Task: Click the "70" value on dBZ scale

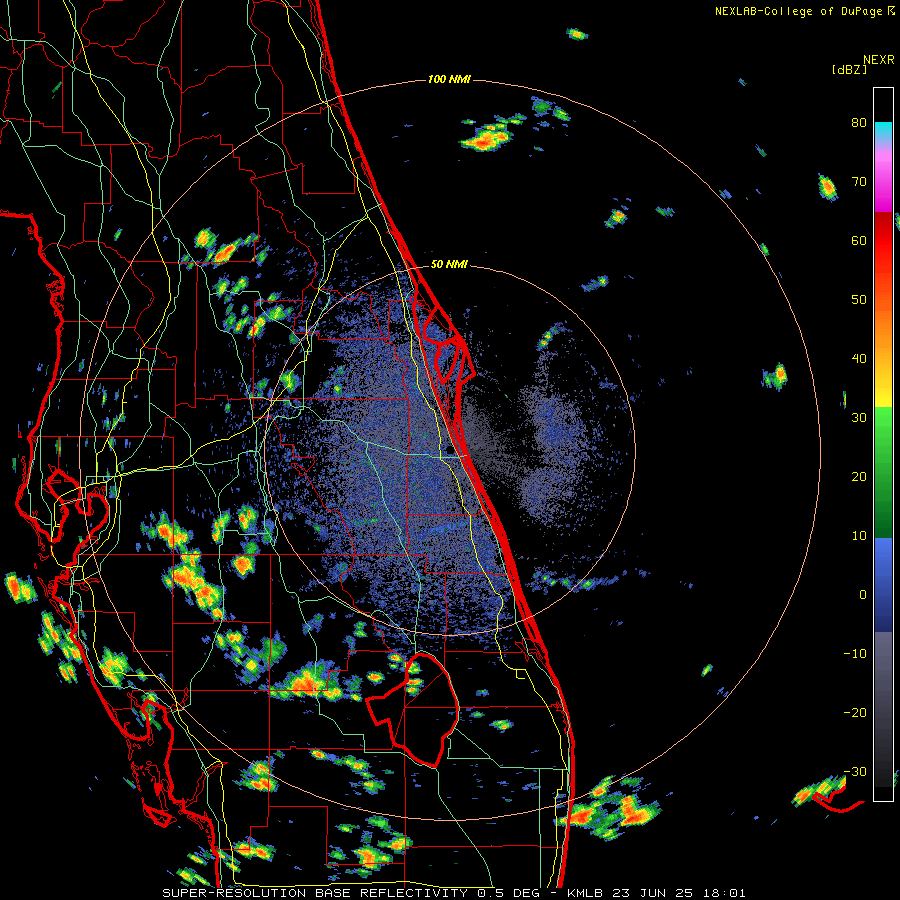Action: tap(859, 181)
